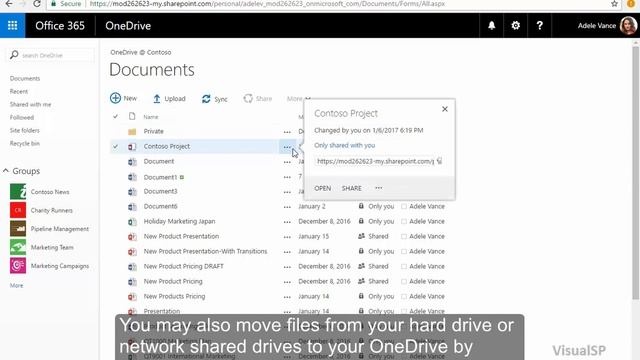Click Private folder icon
This screenshot has width=640, height=360.
[x=132, y=131]
